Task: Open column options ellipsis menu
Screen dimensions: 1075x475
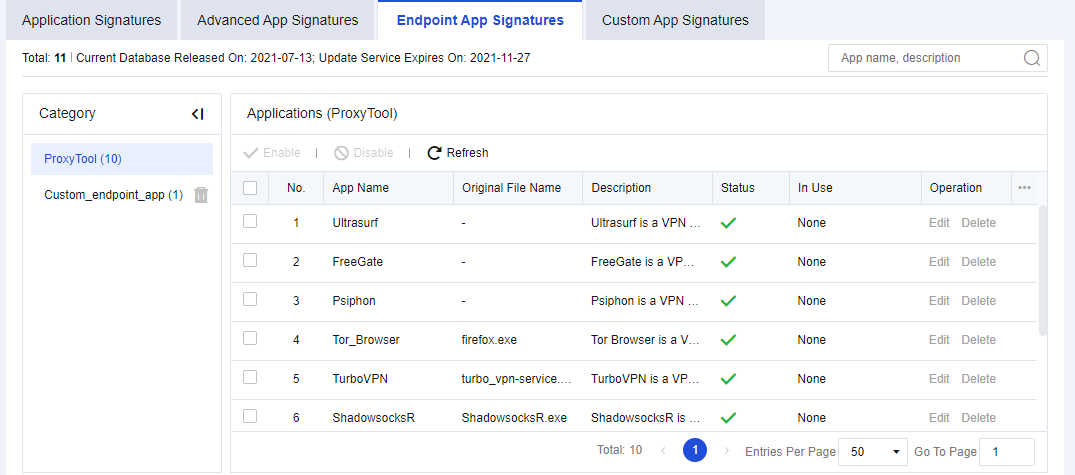Action: [x=1024, y=187]
